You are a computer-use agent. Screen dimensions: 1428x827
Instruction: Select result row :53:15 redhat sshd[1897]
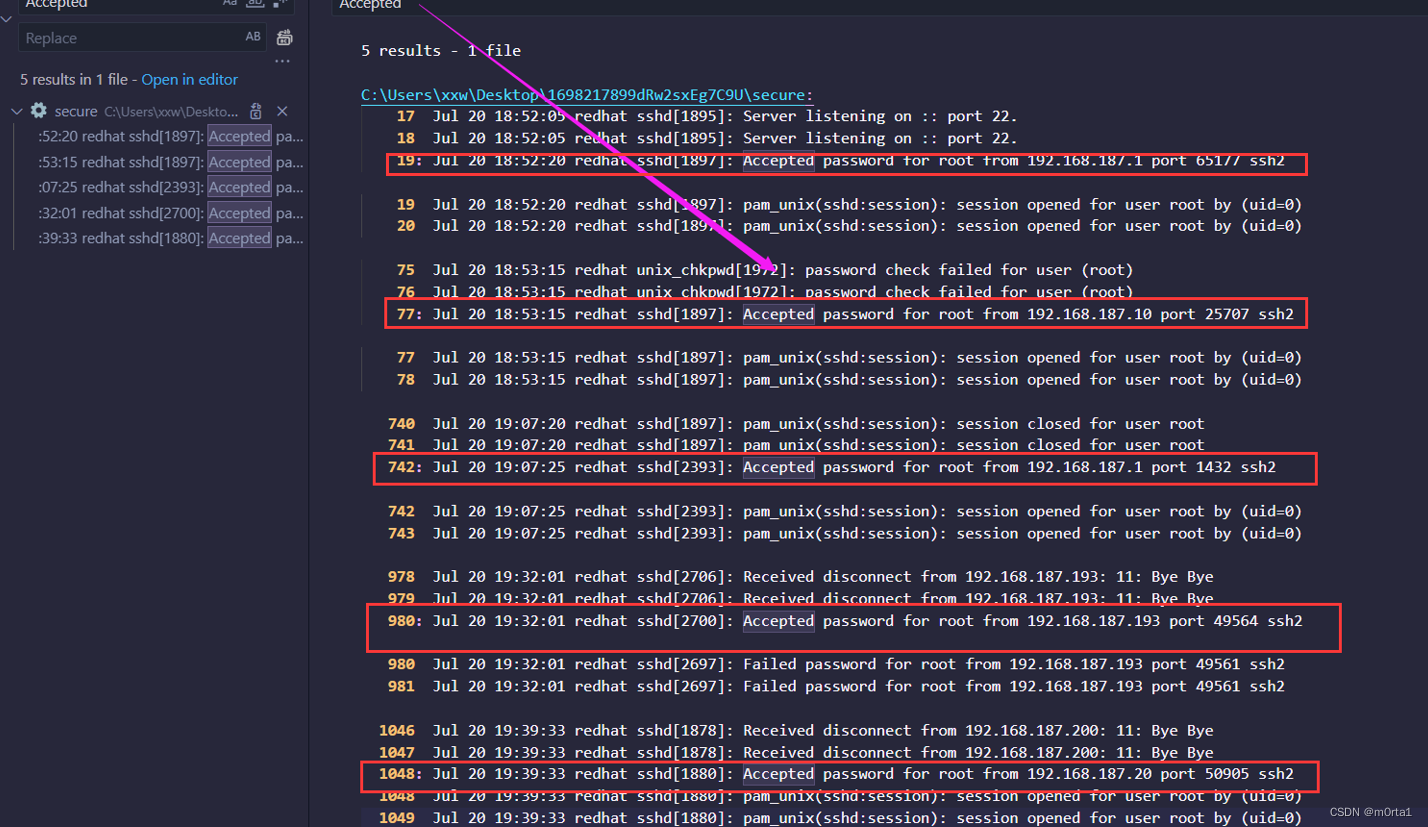tap(171, 162)
